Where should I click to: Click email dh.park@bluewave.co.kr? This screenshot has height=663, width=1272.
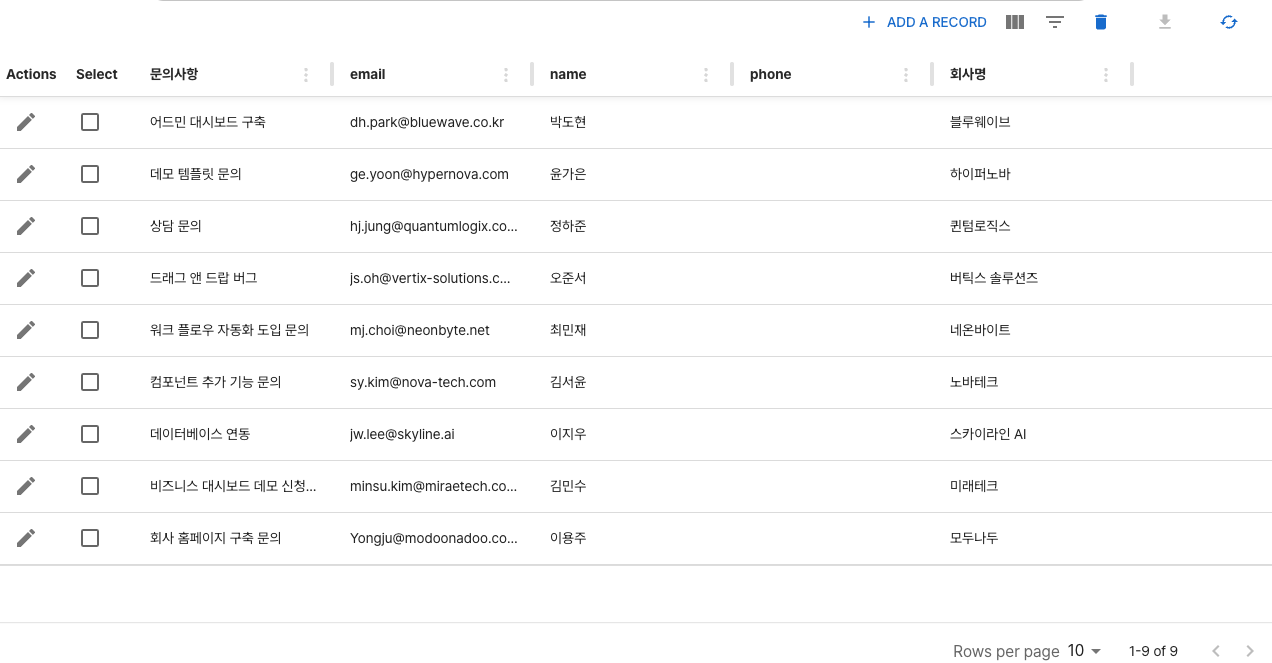coord(427,122)
